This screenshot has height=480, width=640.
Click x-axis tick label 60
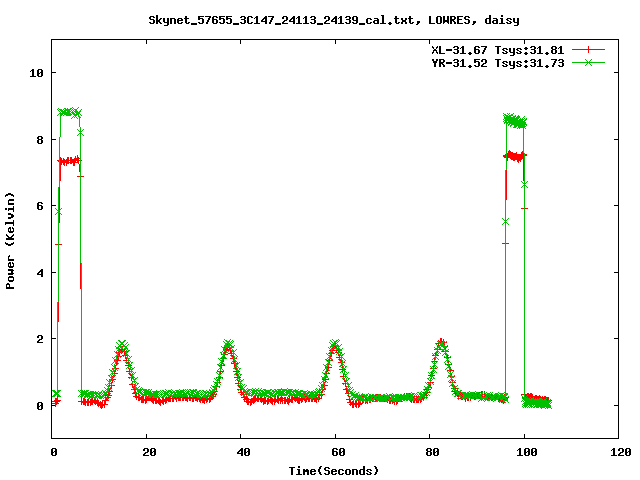pyautogui.click(x=338, y=452)
